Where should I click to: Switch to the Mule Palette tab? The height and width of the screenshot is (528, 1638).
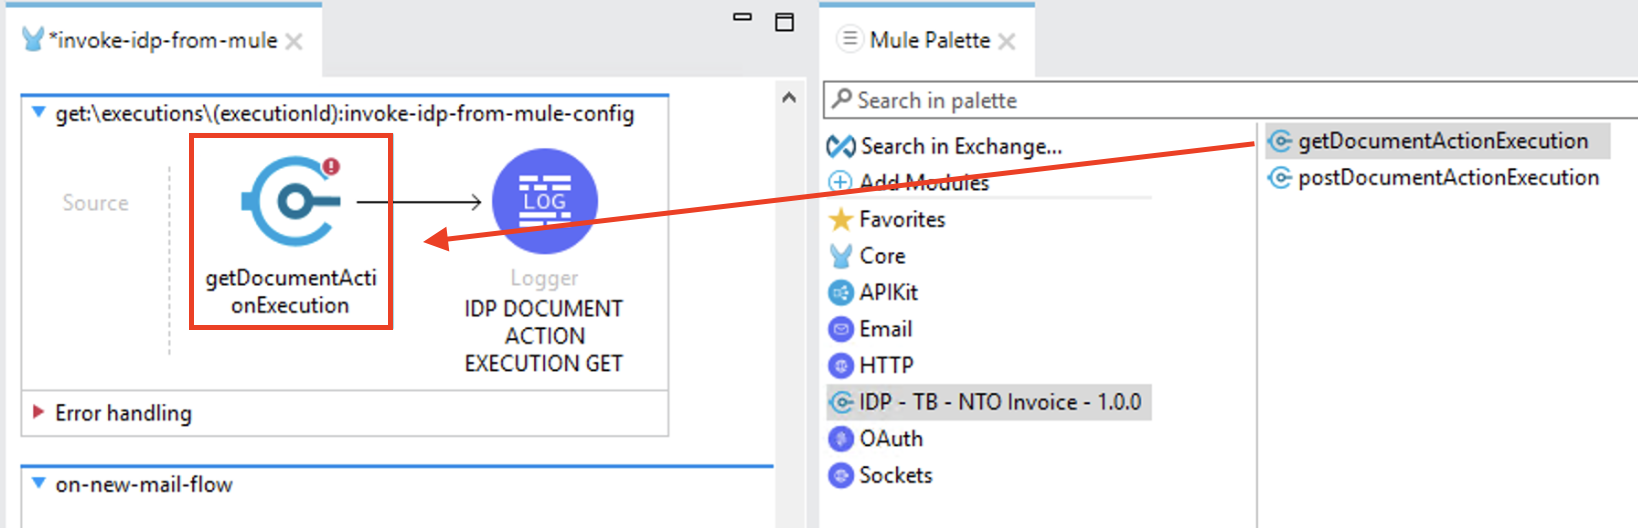[x=929, y=41]
